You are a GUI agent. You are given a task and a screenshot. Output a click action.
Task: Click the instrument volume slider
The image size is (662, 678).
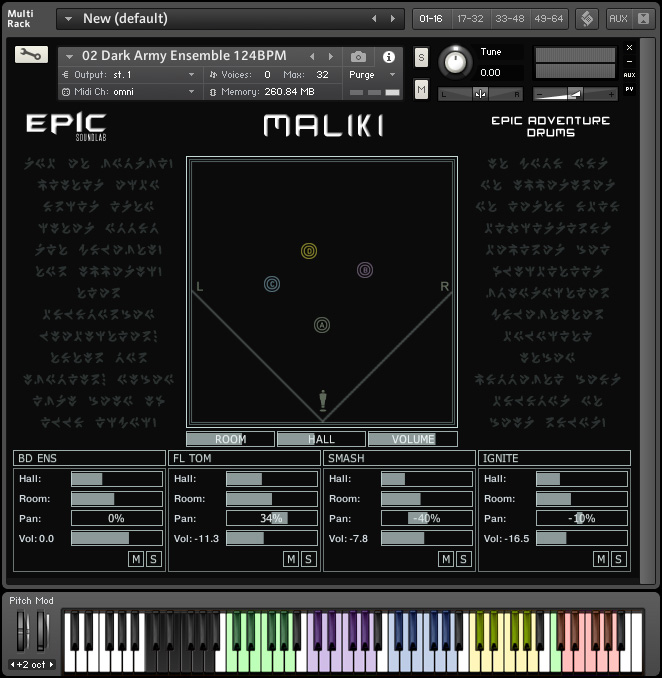click(x=576, y=94)
